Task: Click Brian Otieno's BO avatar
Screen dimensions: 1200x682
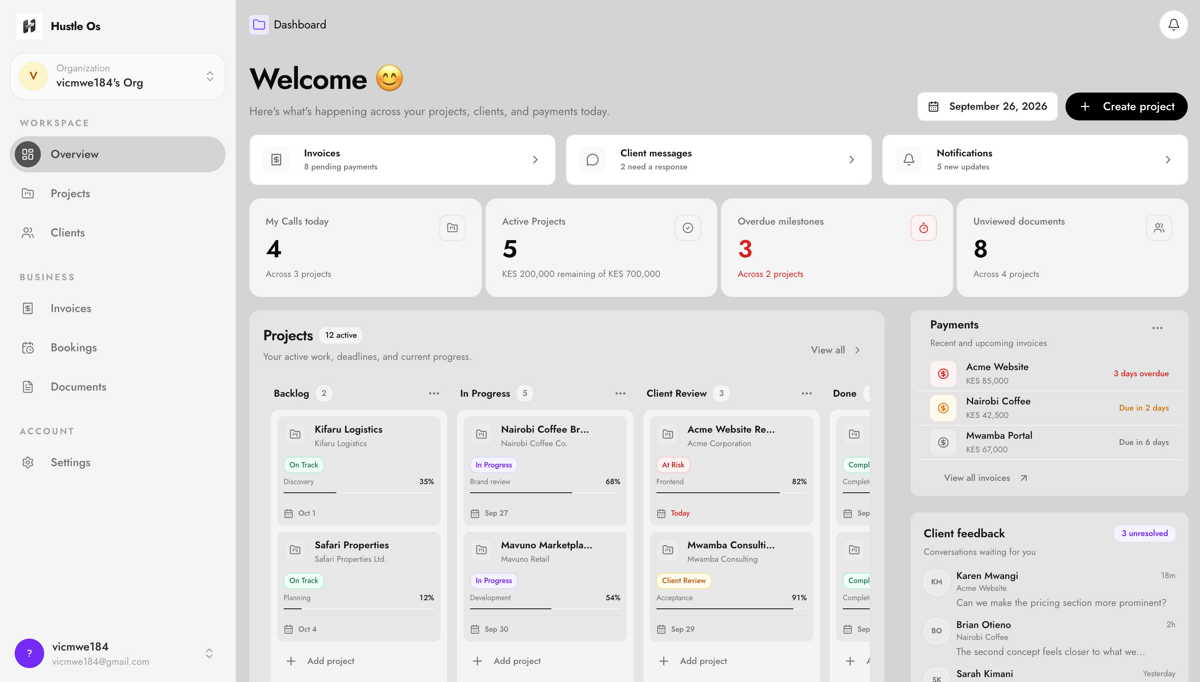Action: [x=937, y=631]
